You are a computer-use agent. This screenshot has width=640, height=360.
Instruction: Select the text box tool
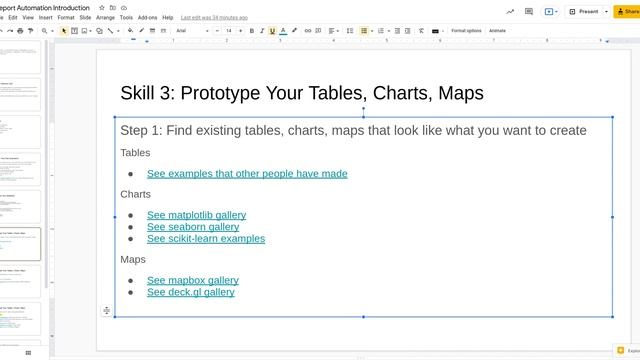pyautogui.click(x=74, y=31)
